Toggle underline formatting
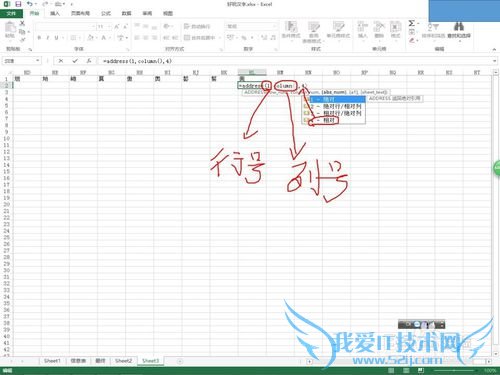The width and height of the screenshot is (500, 375). coord(56,38)
